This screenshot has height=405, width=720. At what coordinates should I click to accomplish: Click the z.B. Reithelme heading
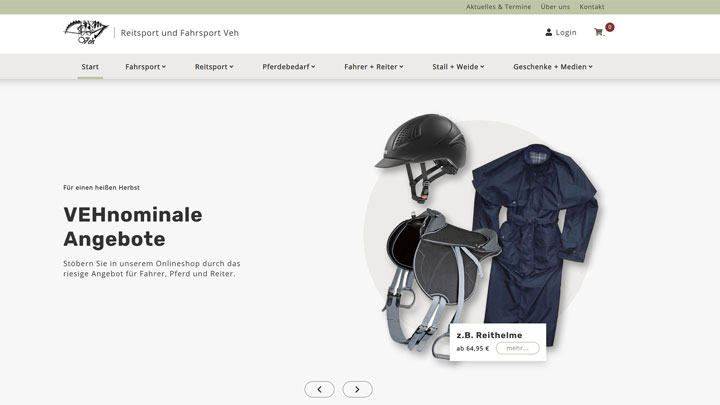(489, 335)
